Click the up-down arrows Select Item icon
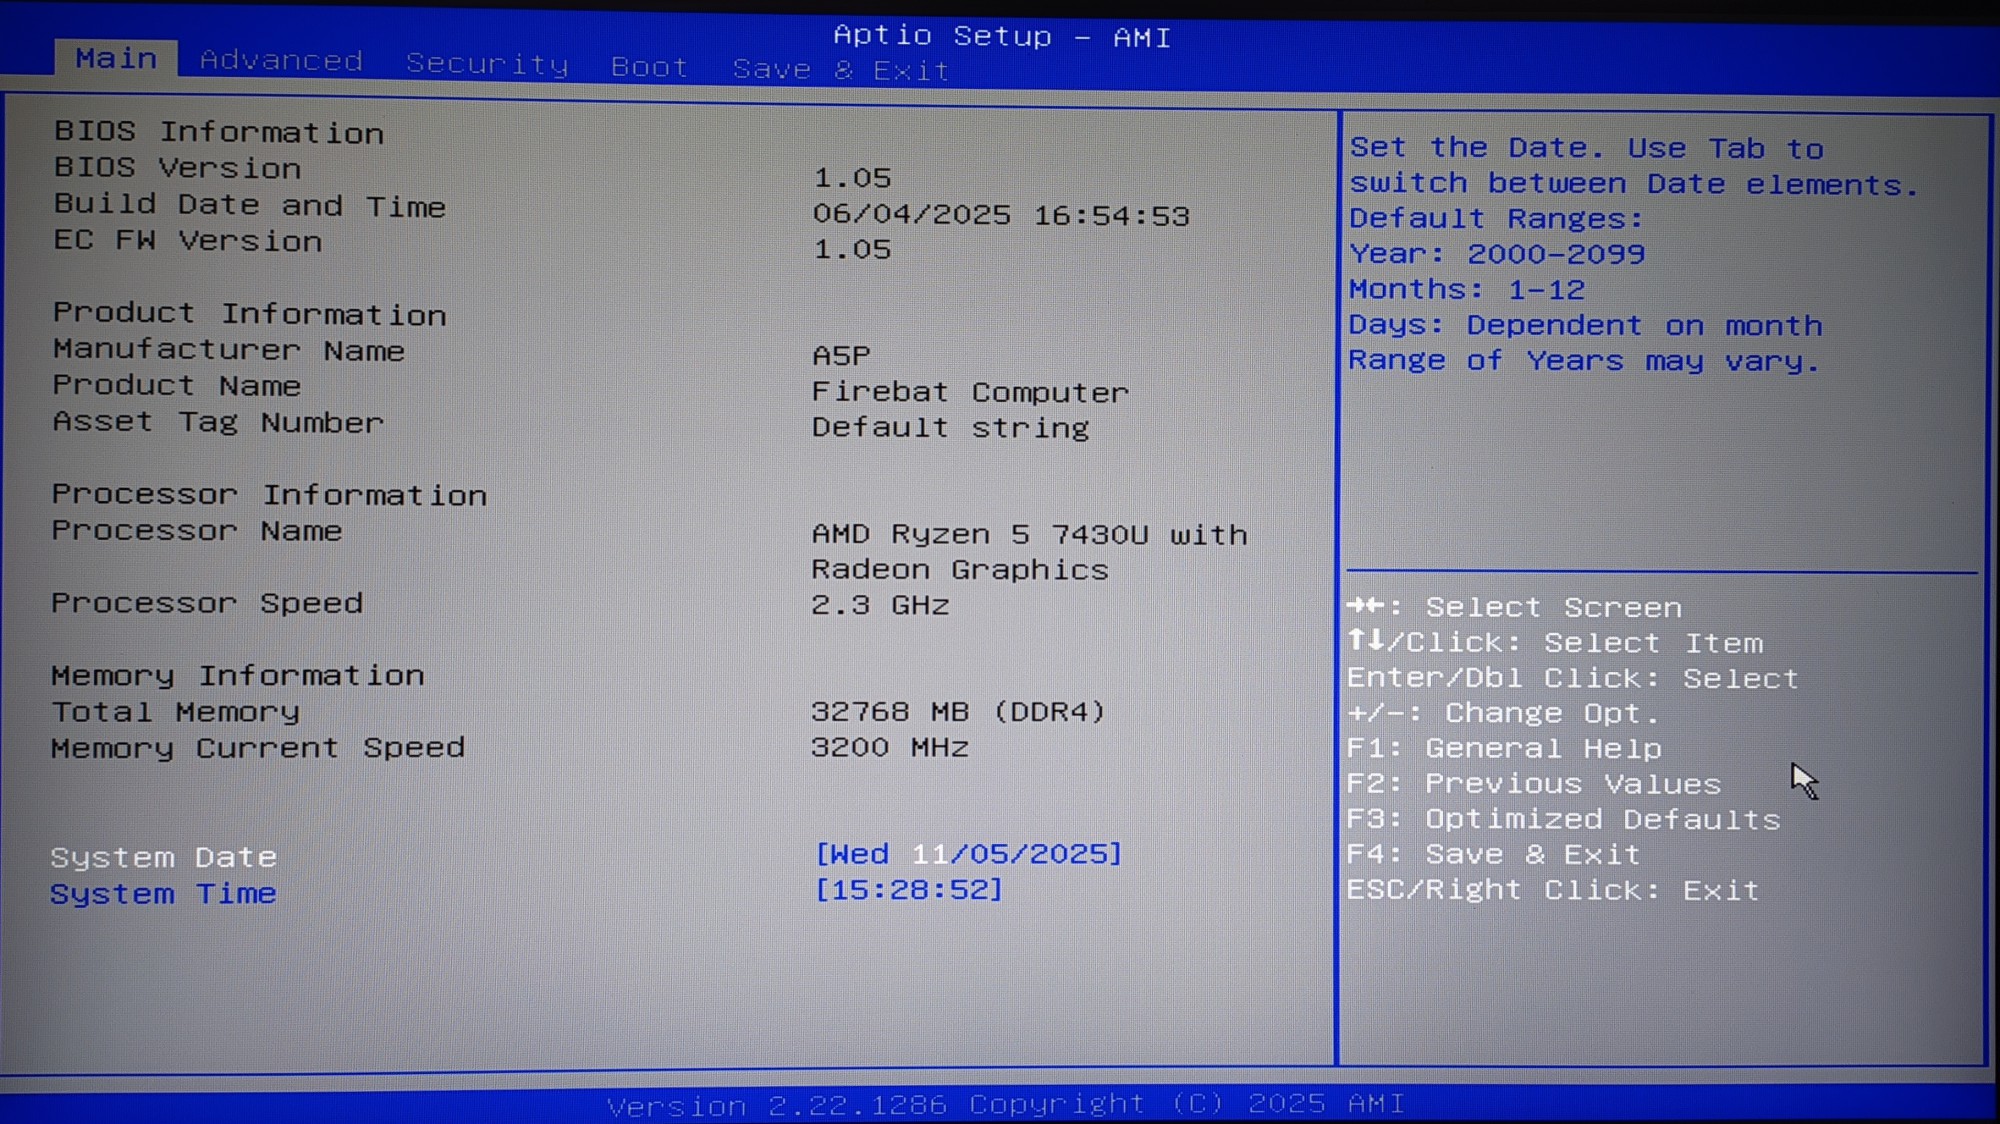 coord(1365,640)
